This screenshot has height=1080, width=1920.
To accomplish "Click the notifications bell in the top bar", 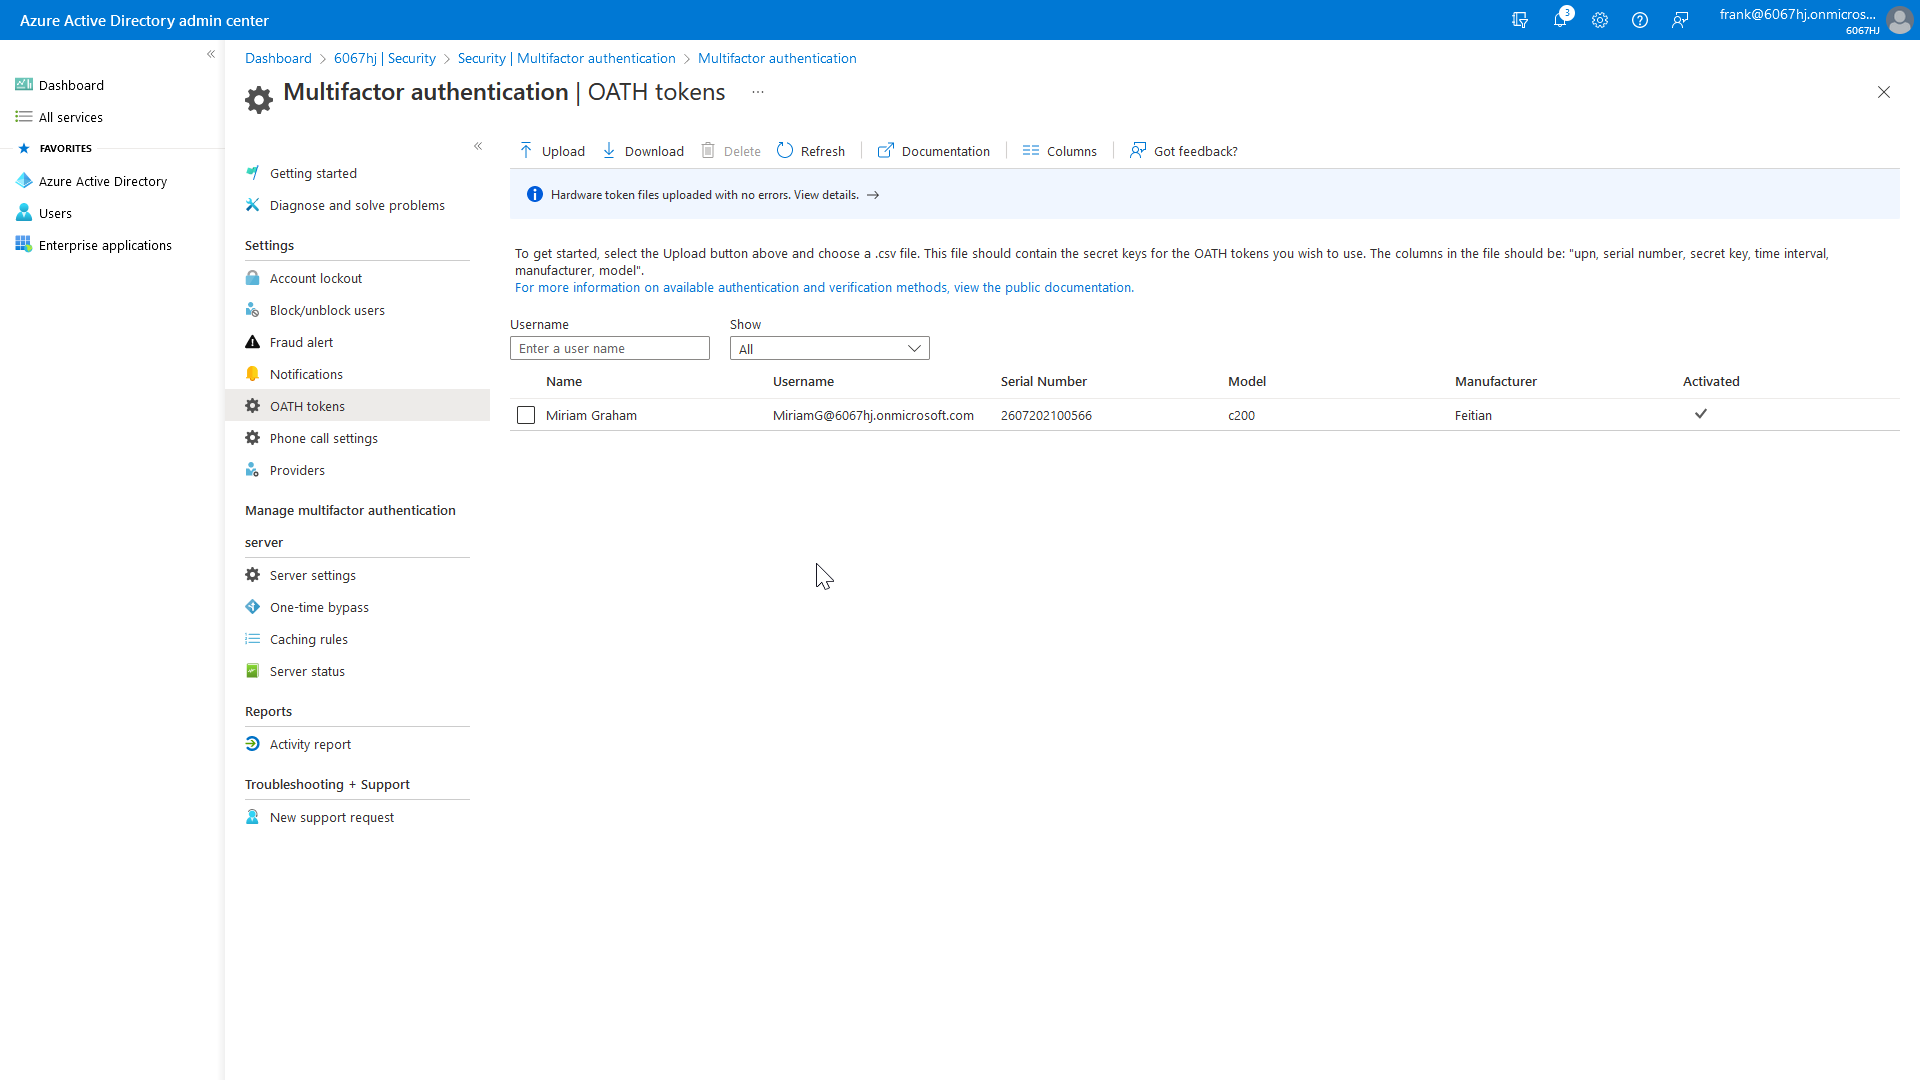I will click(x=1561, y=20).
